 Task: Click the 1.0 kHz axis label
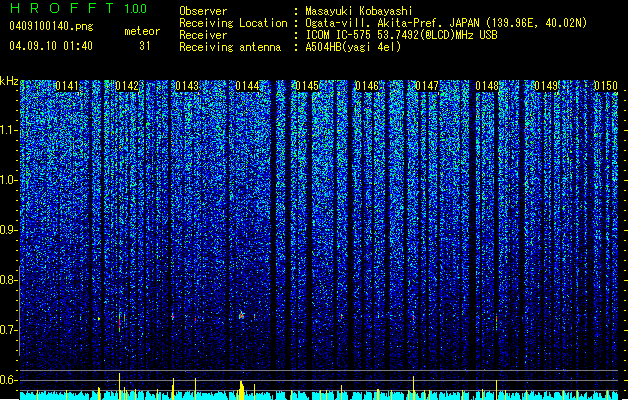[9, 181]
